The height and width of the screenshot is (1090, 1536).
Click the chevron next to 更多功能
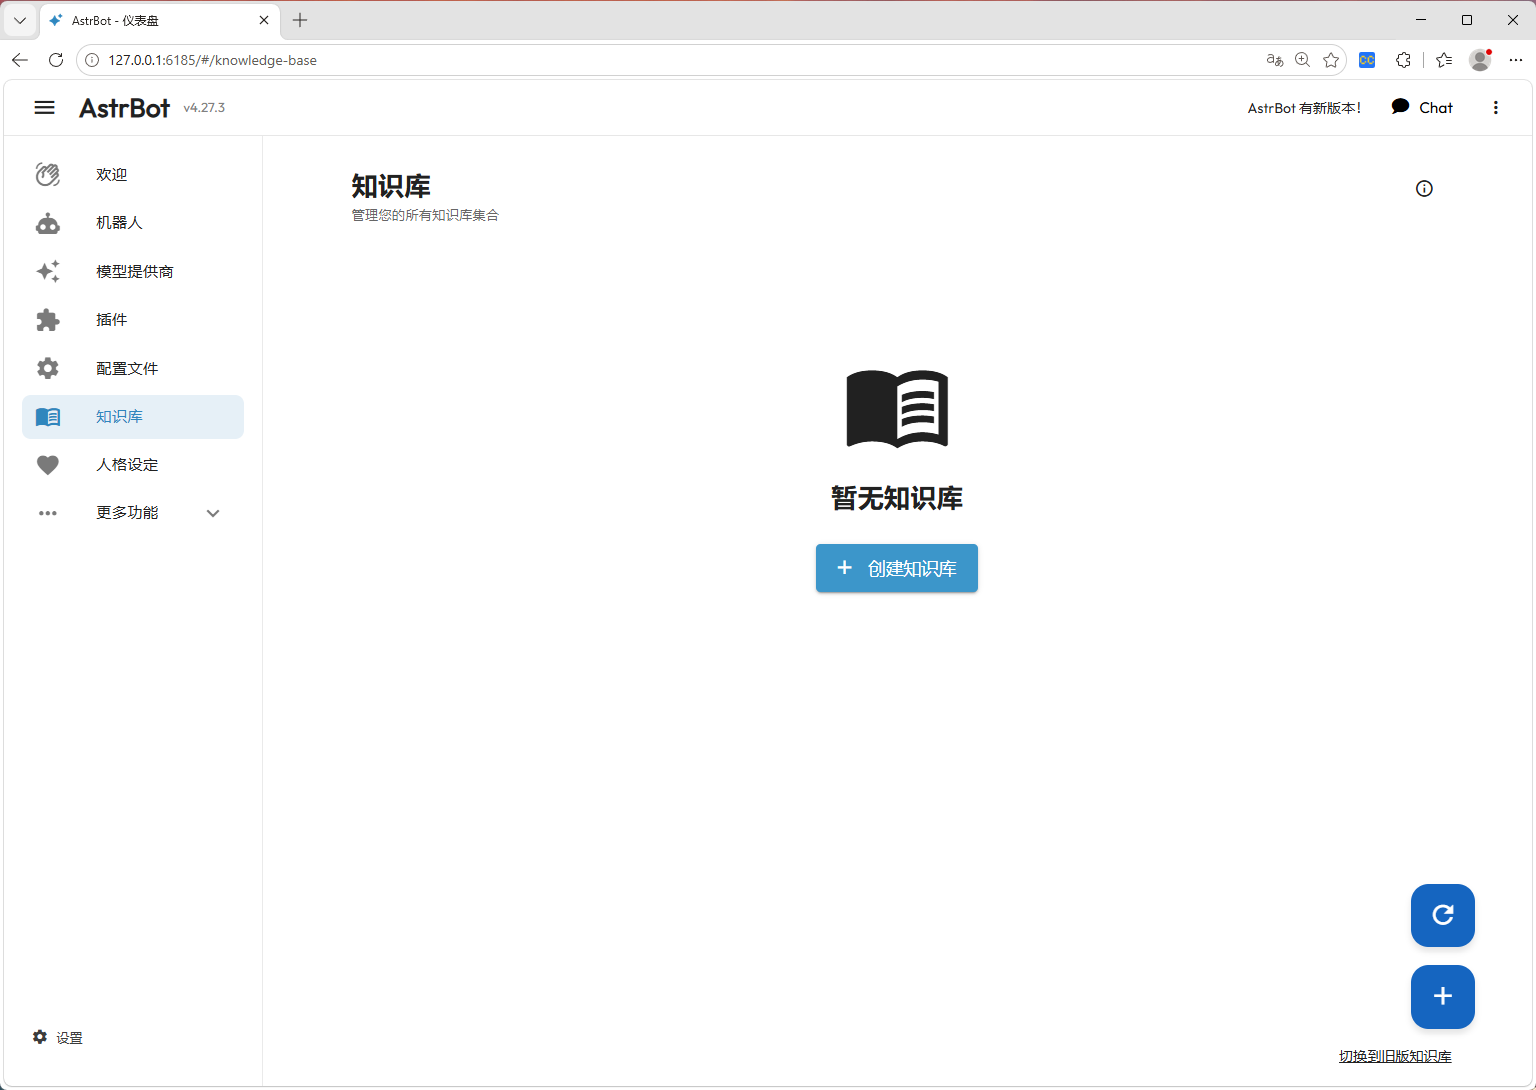[x=213, y=513]
